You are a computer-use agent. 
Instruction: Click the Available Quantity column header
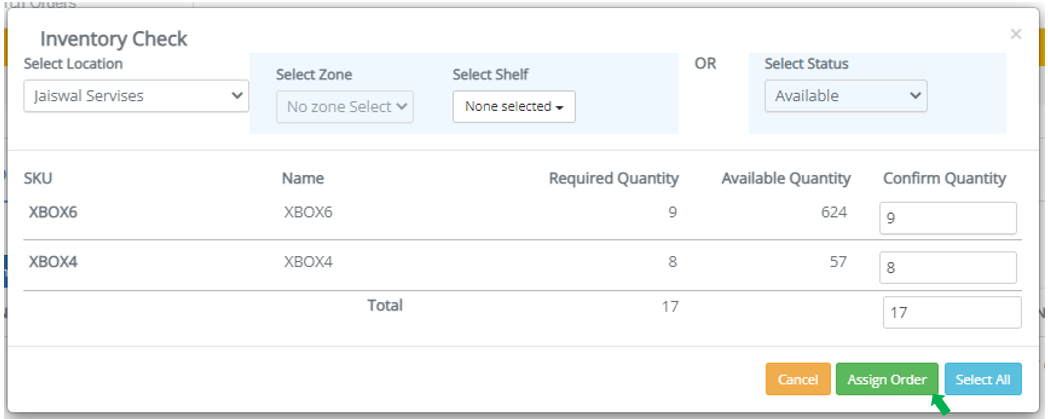tap(785, 178)
